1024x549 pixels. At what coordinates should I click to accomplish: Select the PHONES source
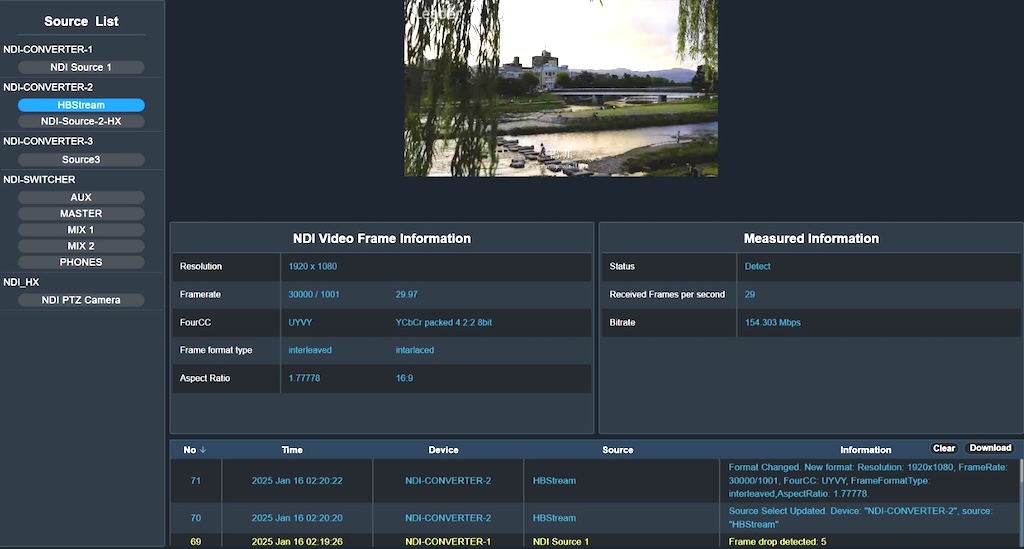[x=81, y=262]
